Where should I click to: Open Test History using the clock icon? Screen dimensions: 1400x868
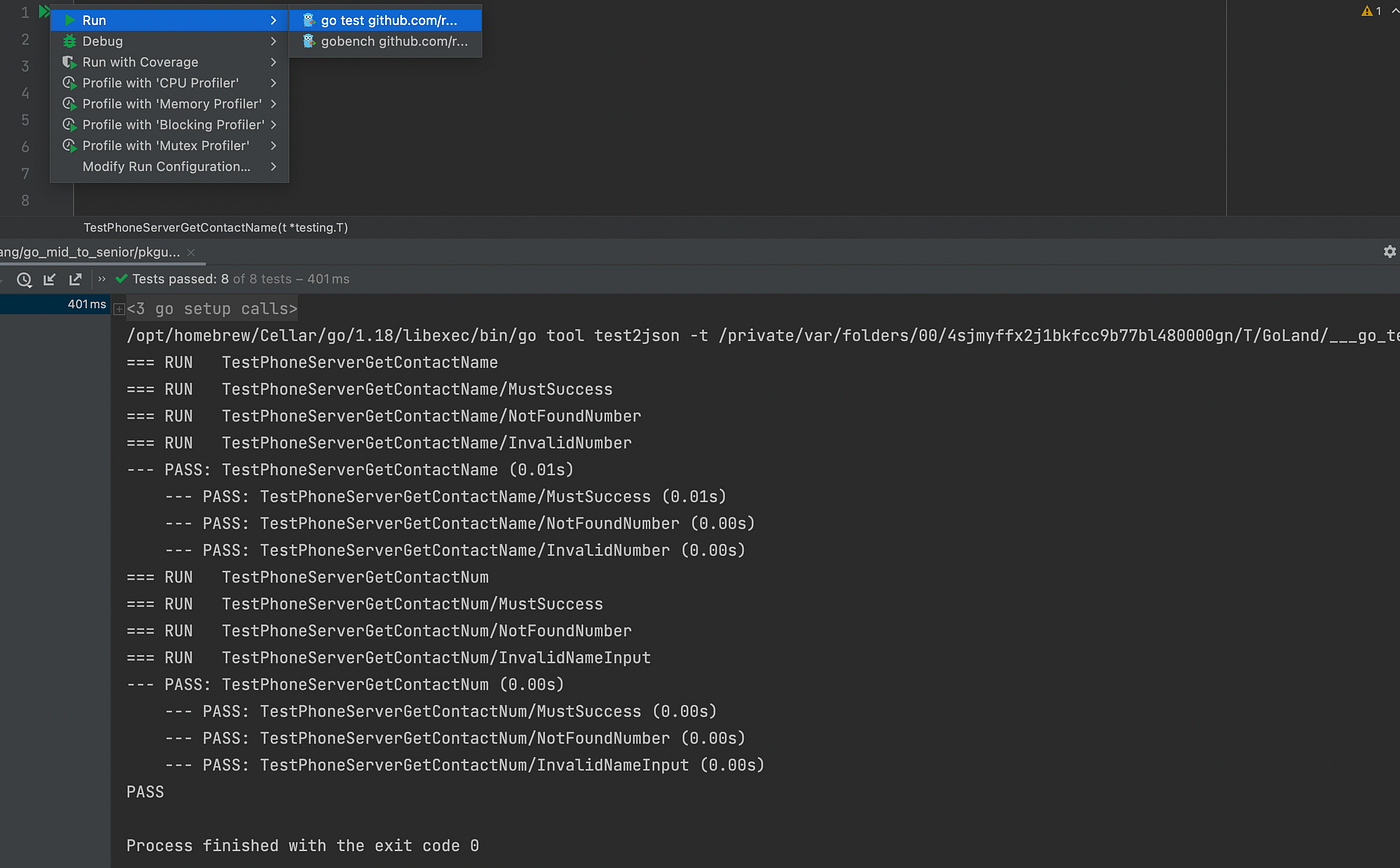[x=24, y=279]
